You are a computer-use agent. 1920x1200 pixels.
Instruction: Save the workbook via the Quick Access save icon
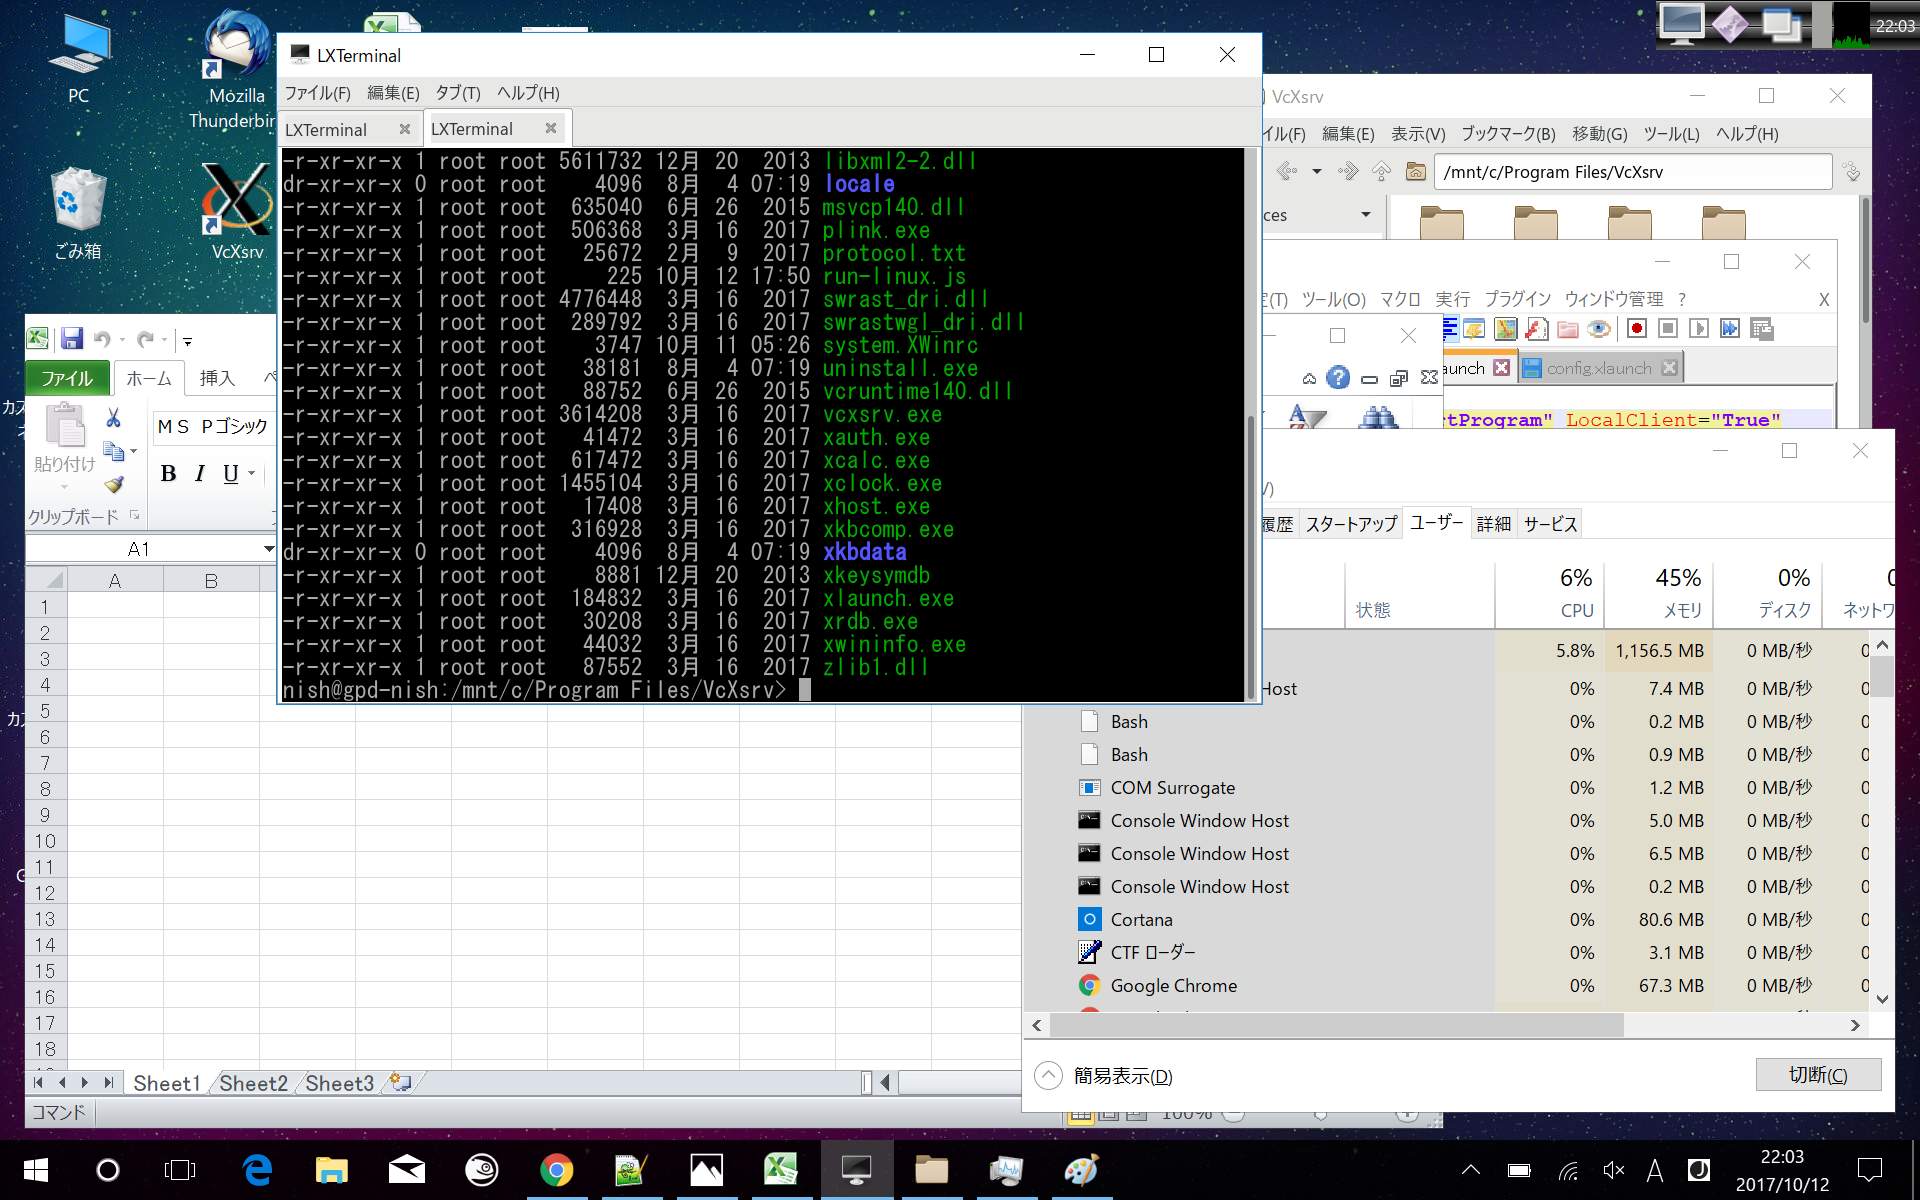72,339
